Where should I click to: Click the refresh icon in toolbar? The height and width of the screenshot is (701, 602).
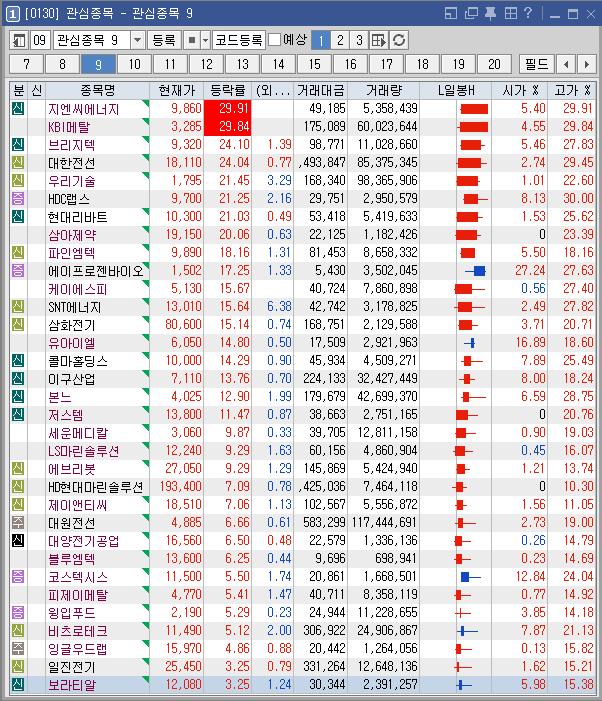click(x=399, y=40)
